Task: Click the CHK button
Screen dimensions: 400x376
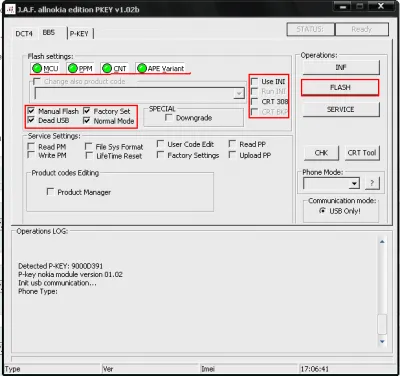Action: pos(321,153)
